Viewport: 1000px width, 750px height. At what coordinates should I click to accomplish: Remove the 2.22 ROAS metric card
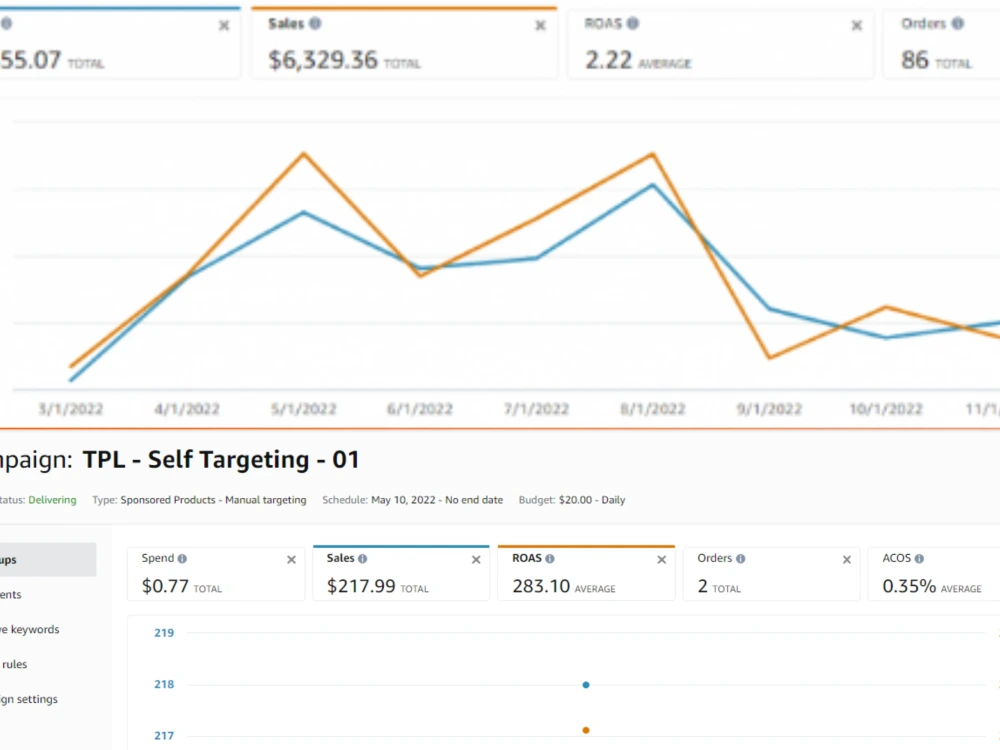point(857,26)
